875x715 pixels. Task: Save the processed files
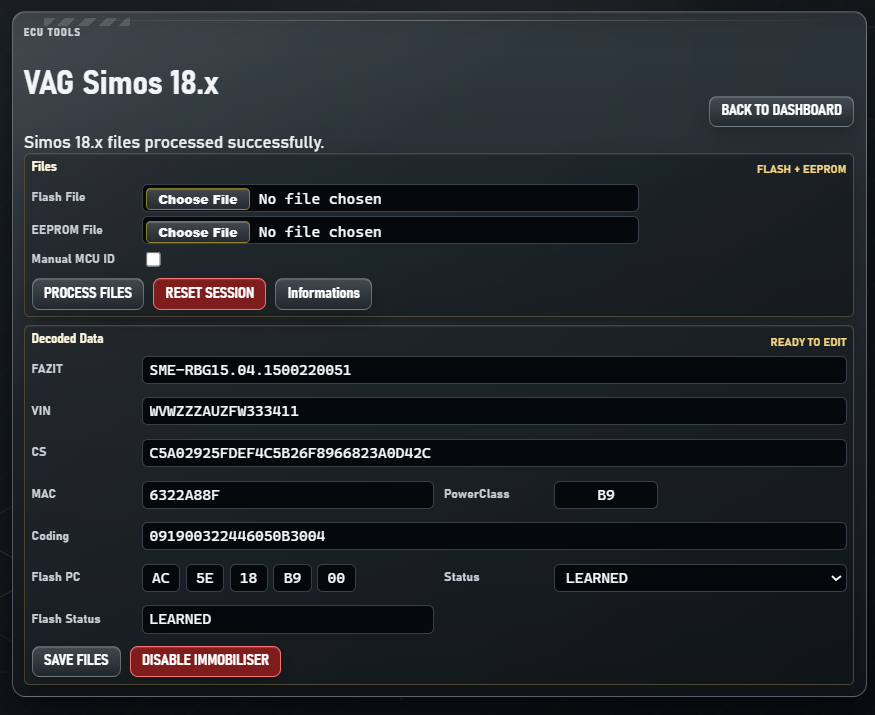coord(76,661)
